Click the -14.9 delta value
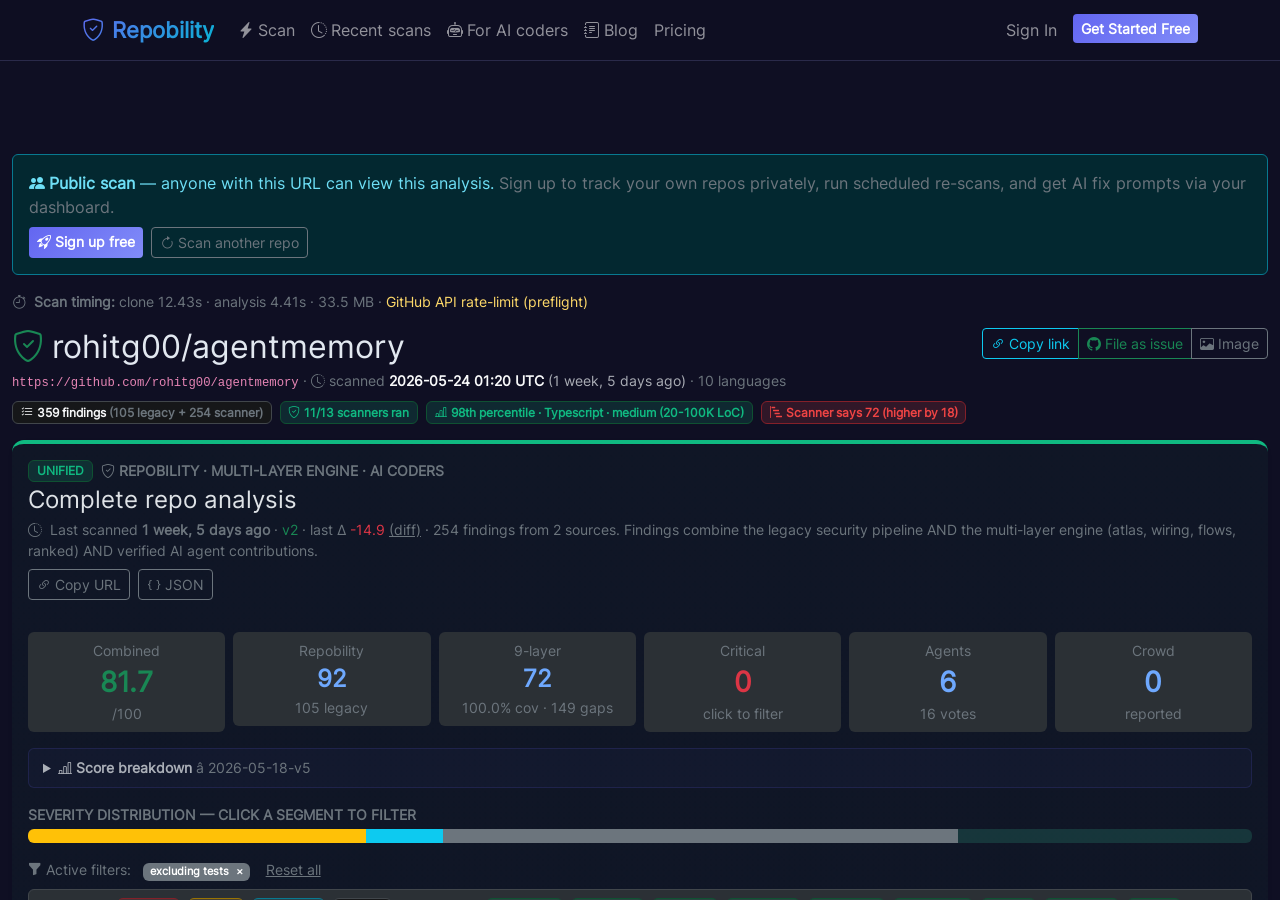This screenshot has width=1280, height=900. (x=367, y=530)
